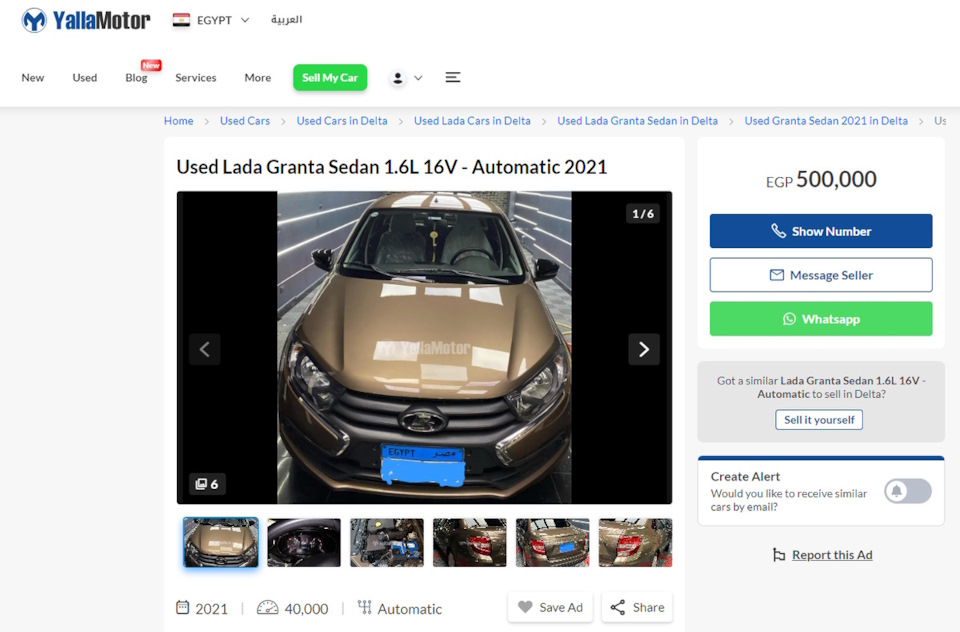Open the photo gallery count icon

[x=207, y=484]
